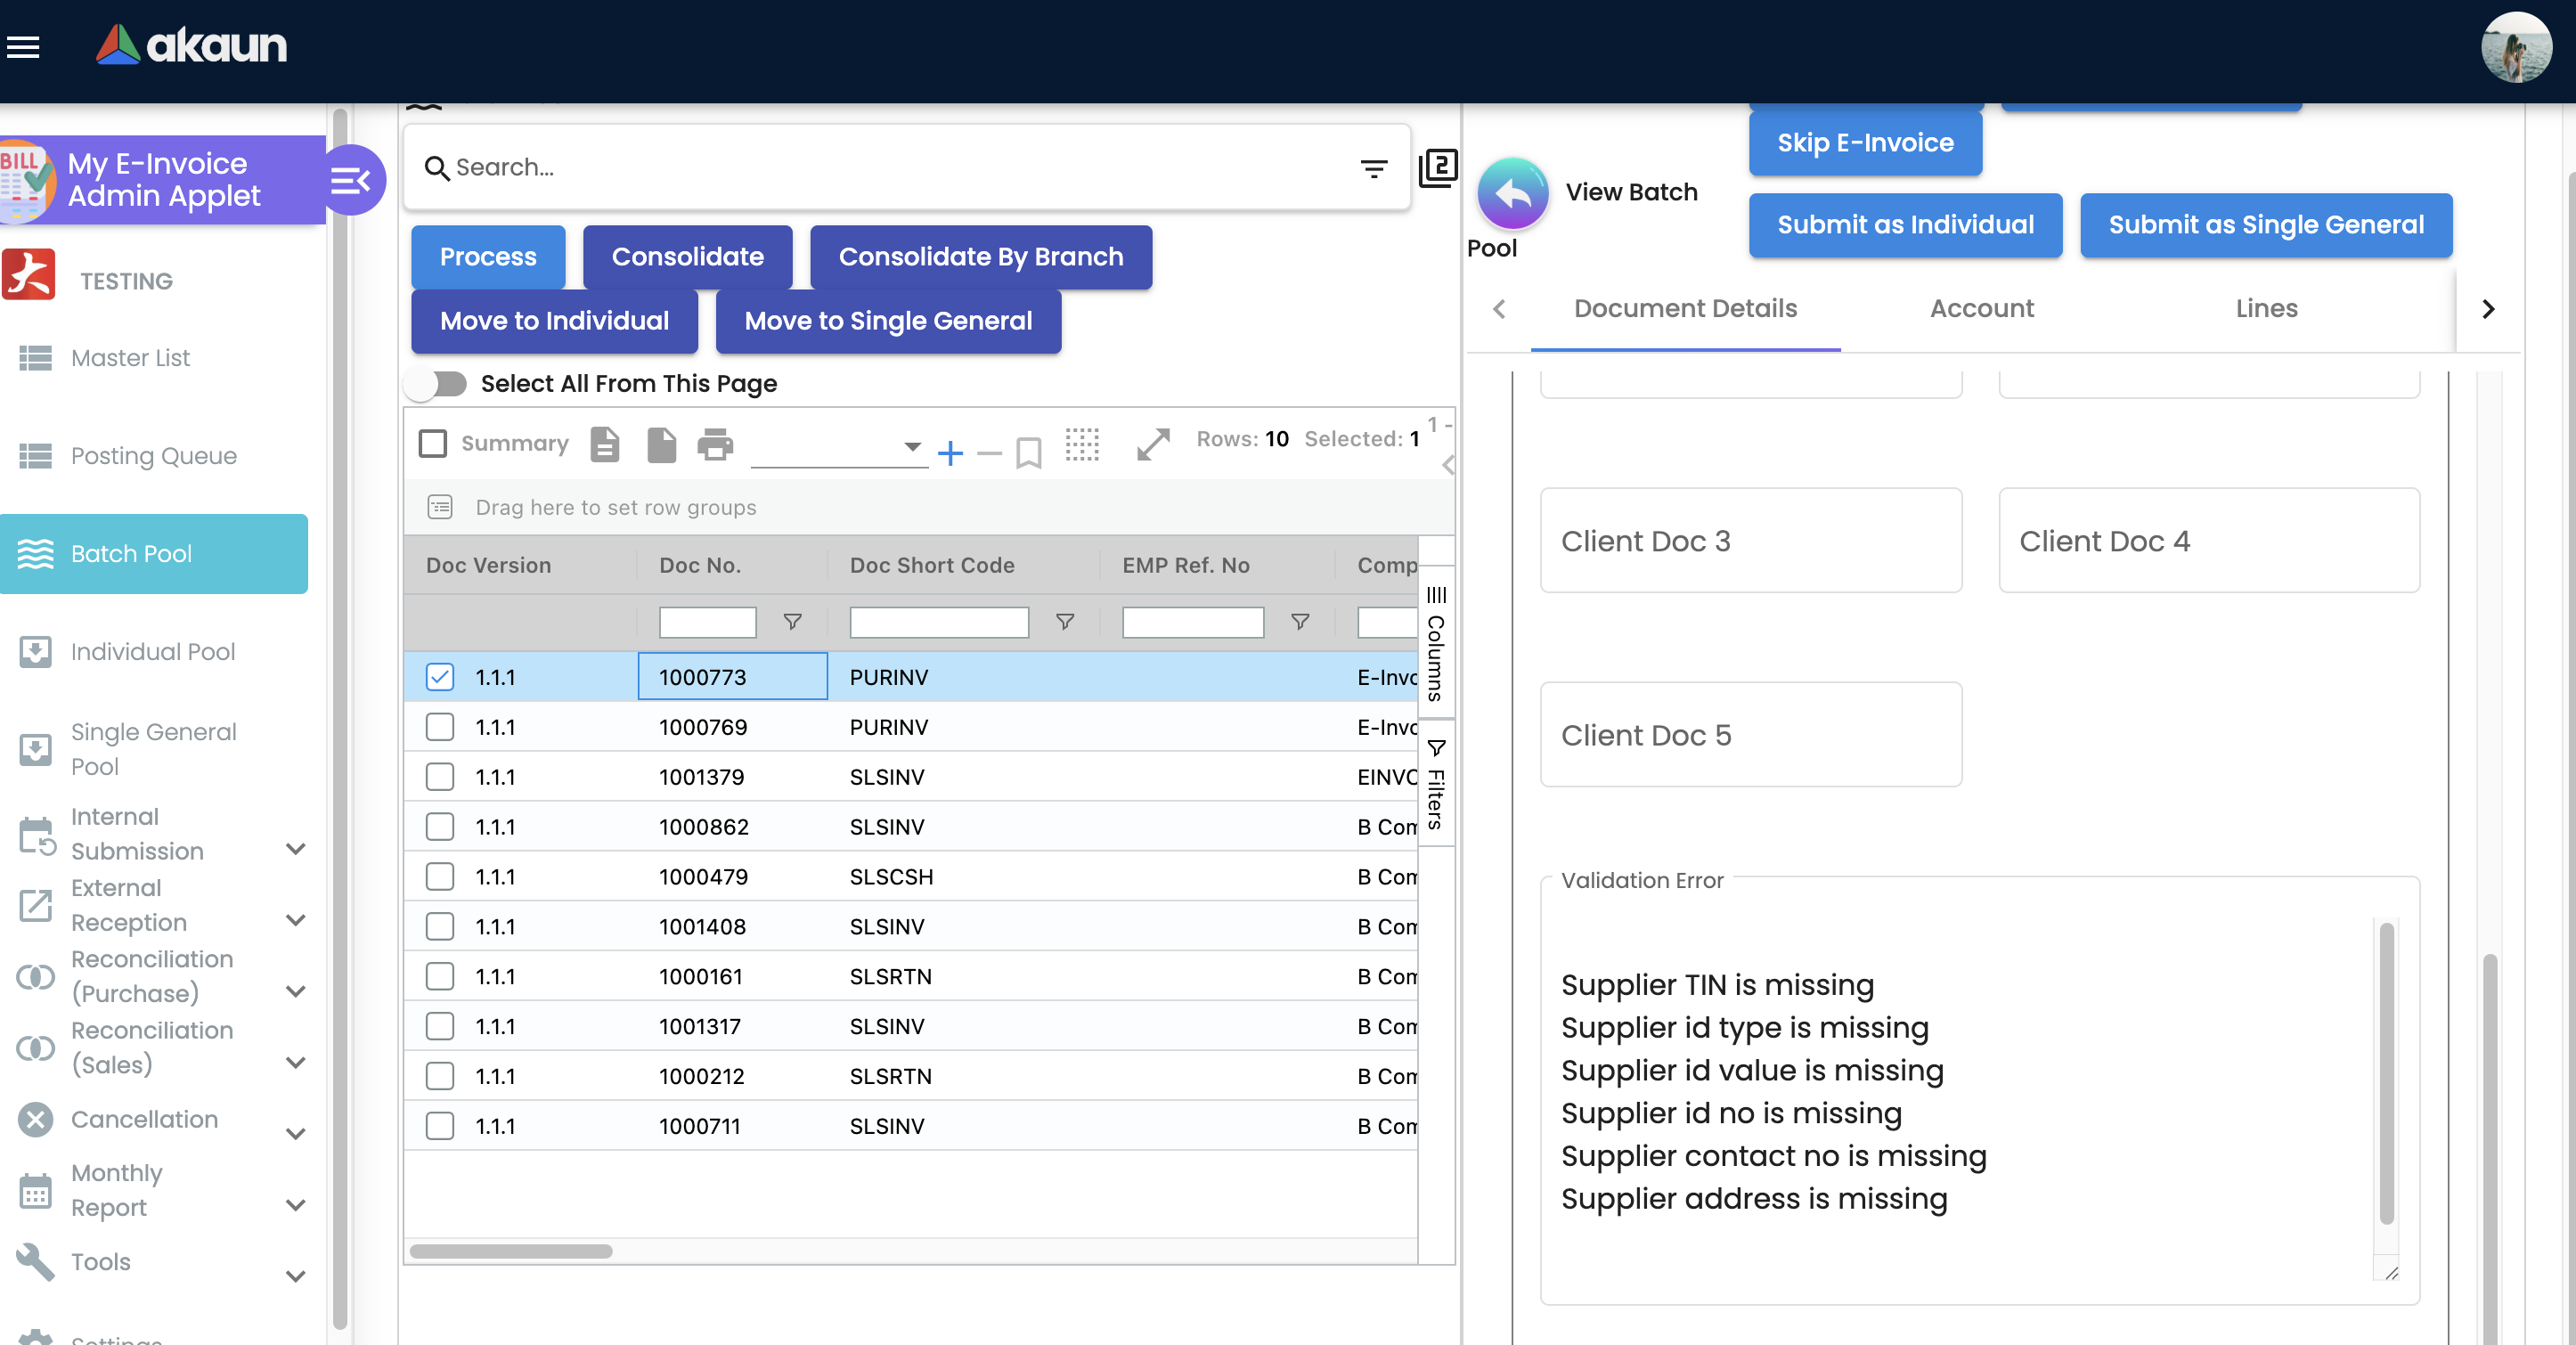
Task: Click Skip E-Invoice button
Action: click(1864, 143)
